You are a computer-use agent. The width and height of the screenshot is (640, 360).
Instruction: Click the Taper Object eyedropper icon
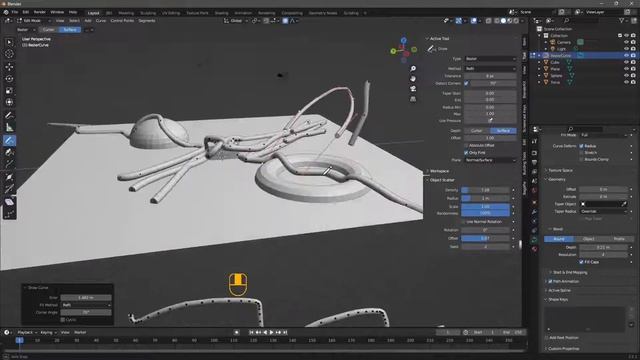624,204
